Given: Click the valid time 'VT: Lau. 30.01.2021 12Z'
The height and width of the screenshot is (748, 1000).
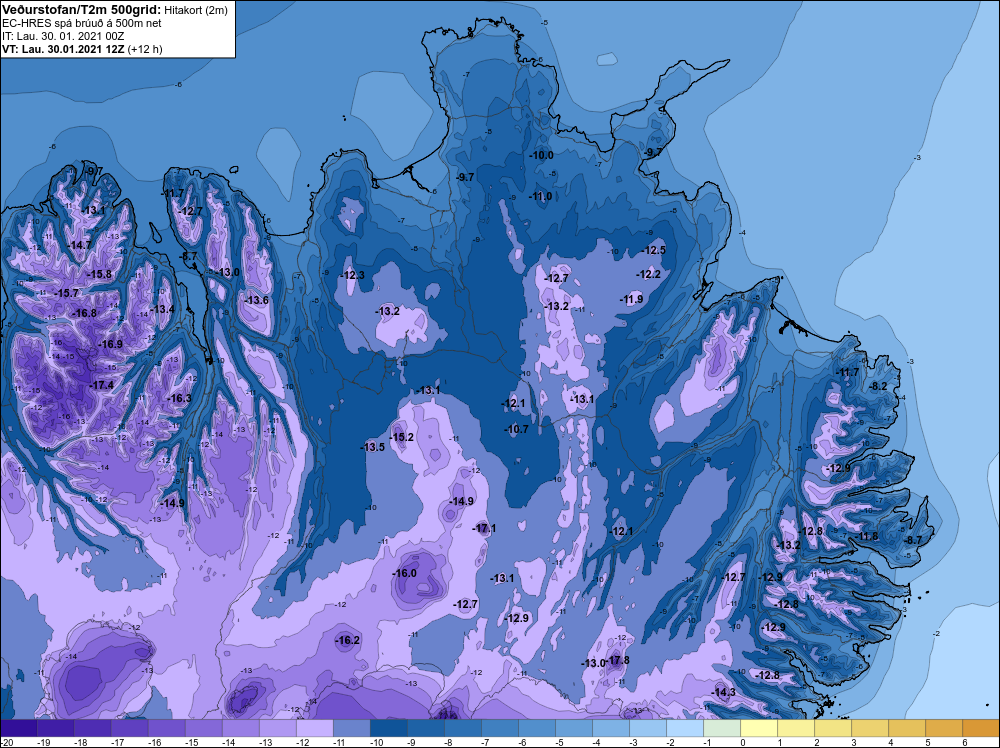Looking at the screenshot, I should pos(63,49).
